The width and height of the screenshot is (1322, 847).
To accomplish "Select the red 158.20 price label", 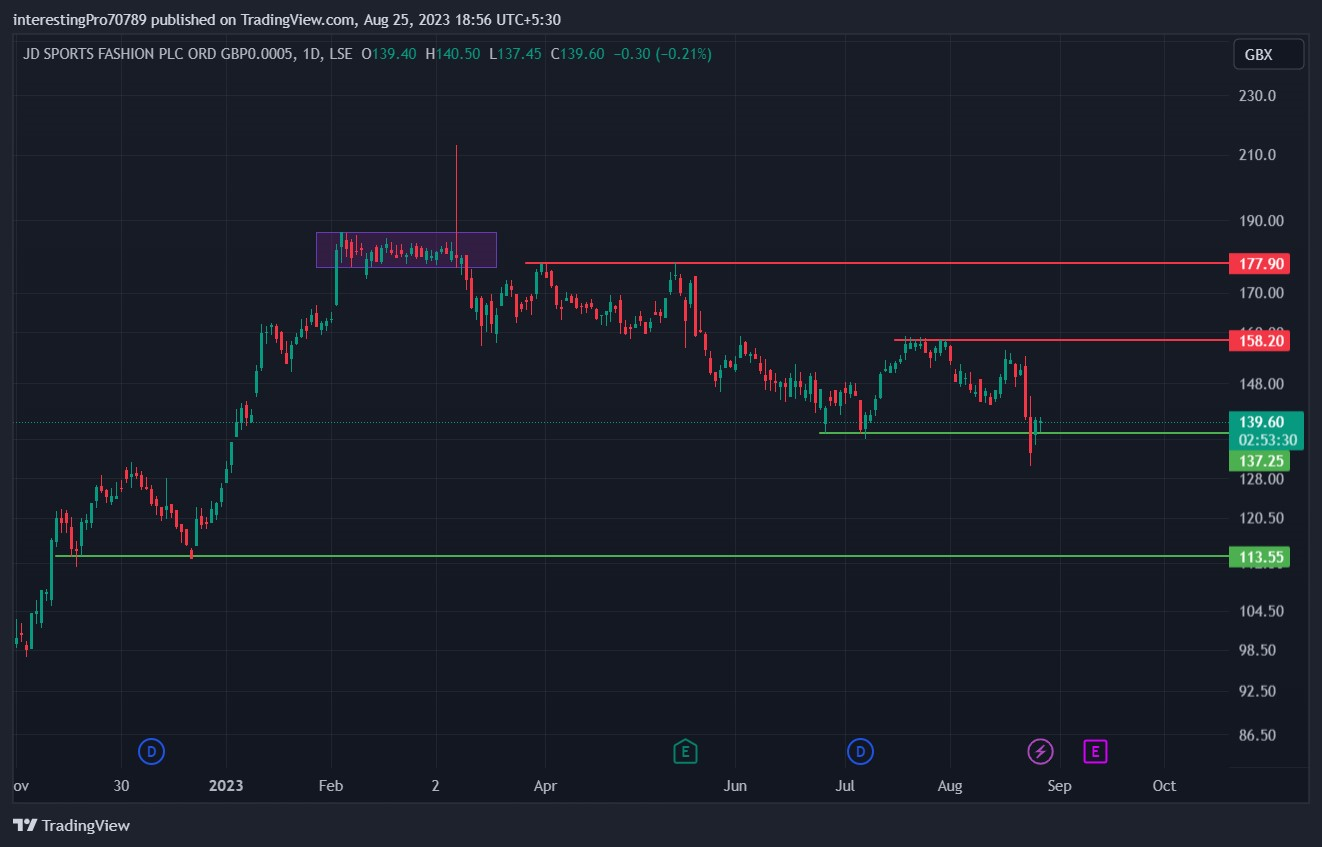I will pos(1259,341).
